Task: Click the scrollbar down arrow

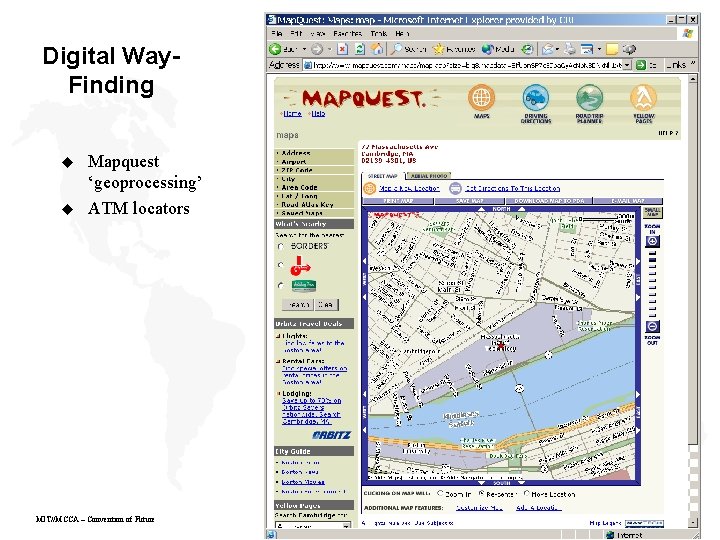Action: pyautogui.click(x=693, y=523)
